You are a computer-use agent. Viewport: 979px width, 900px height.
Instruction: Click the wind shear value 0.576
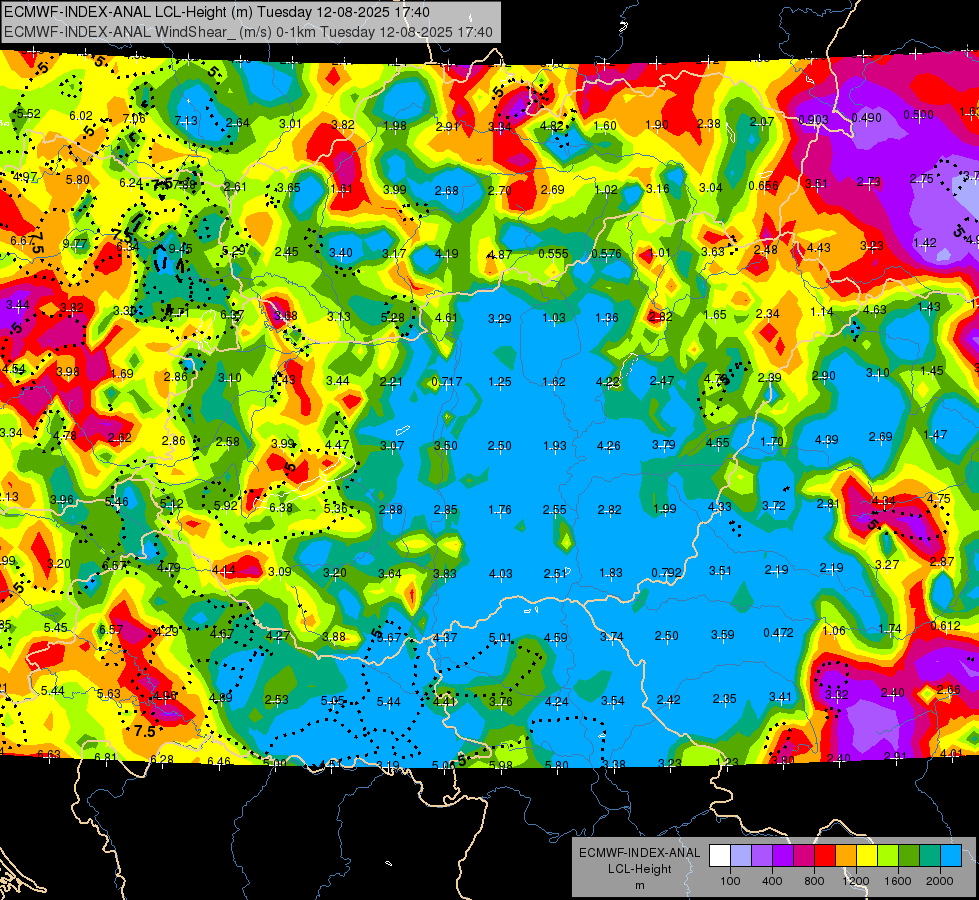coord(606,254)
